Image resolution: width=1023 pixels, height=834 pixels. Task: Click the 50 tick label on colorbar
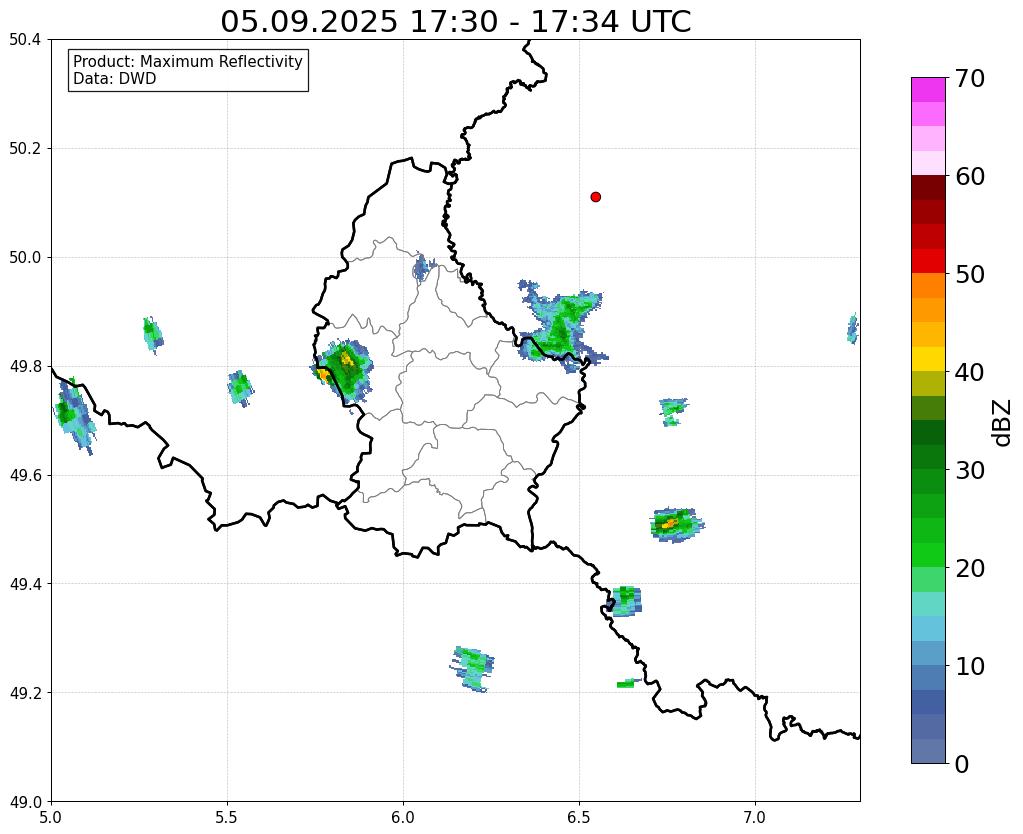969,274
